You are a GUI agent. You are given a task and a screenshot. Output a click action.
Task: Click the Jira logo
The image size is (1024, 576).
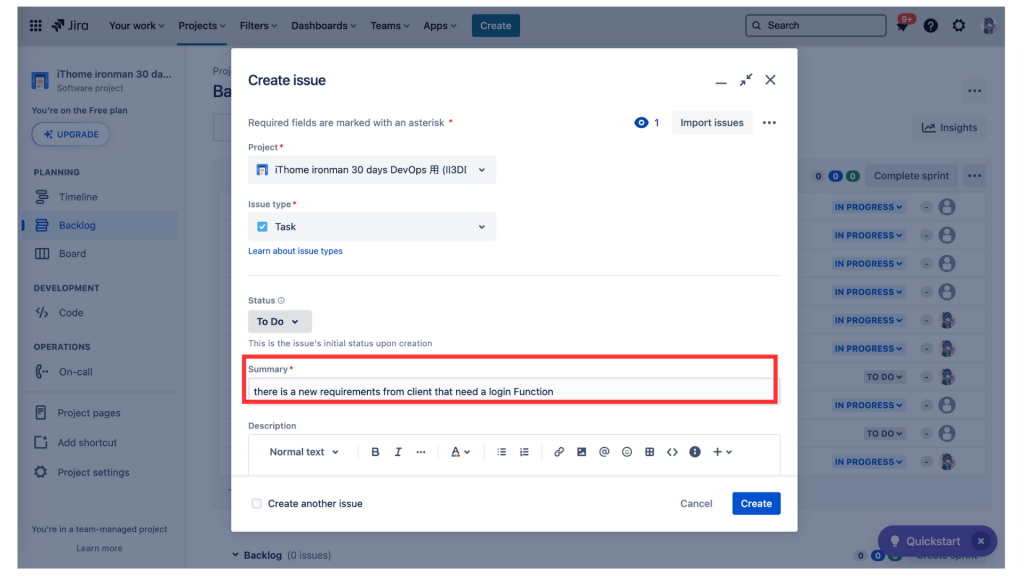pos(70,25)
